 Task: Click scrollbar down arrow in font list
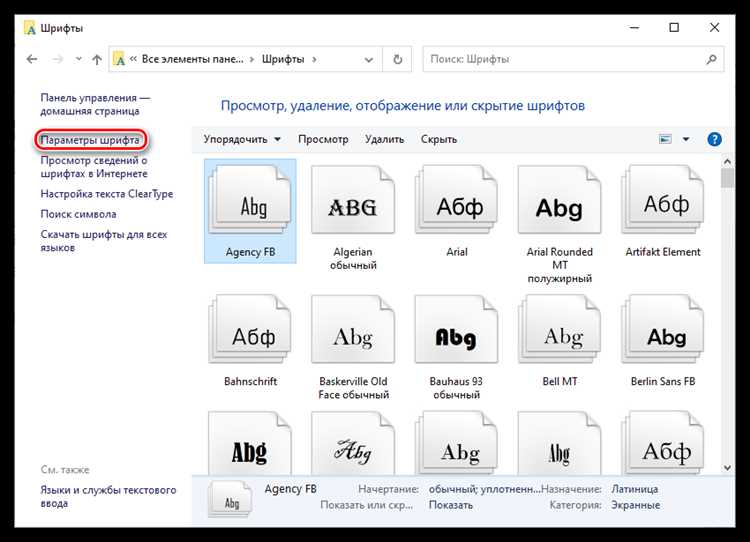(x=727, y=468)
